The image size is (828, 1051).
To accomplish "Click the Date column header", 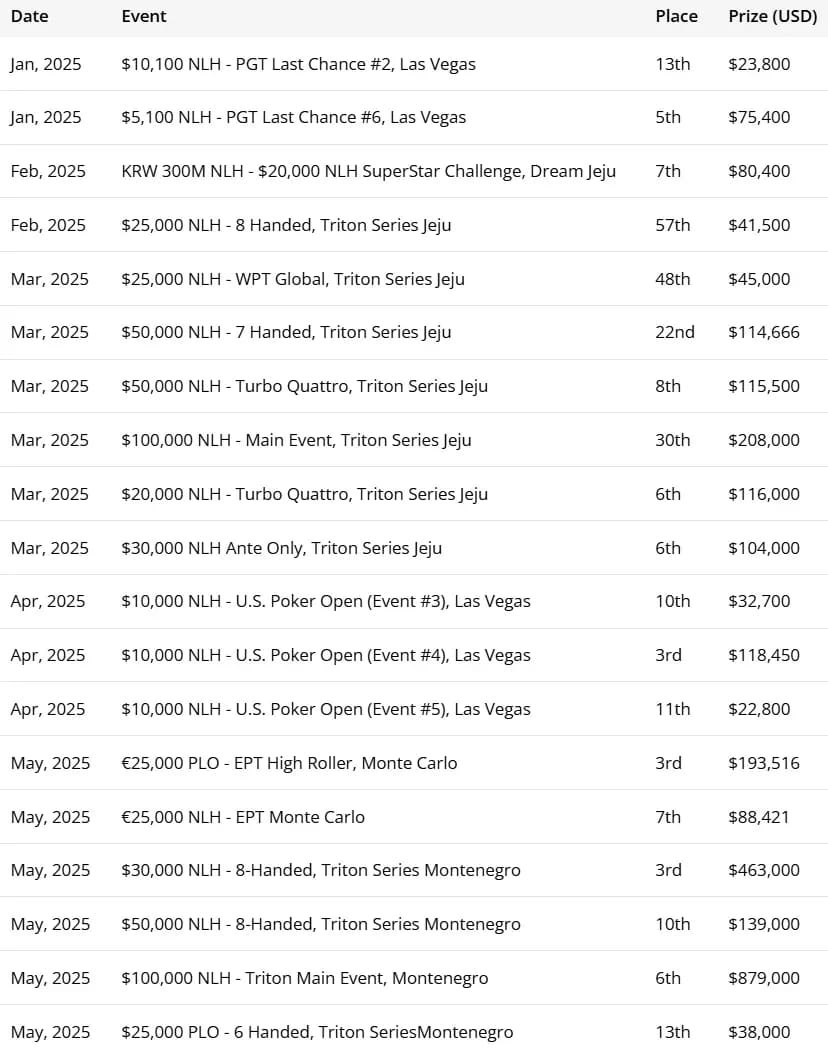I will [29, 16].
